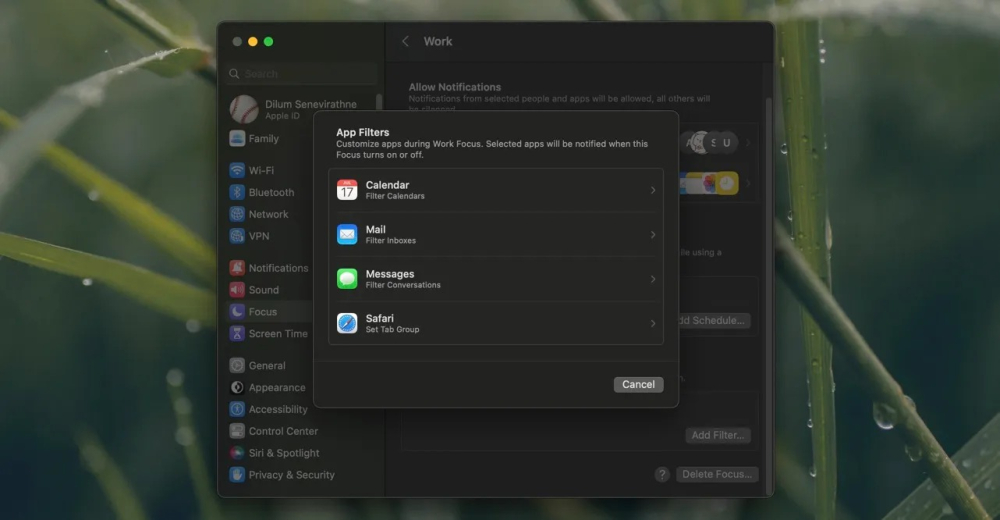Click the Accessibility icon in sidebar

(x=237, y=409)
